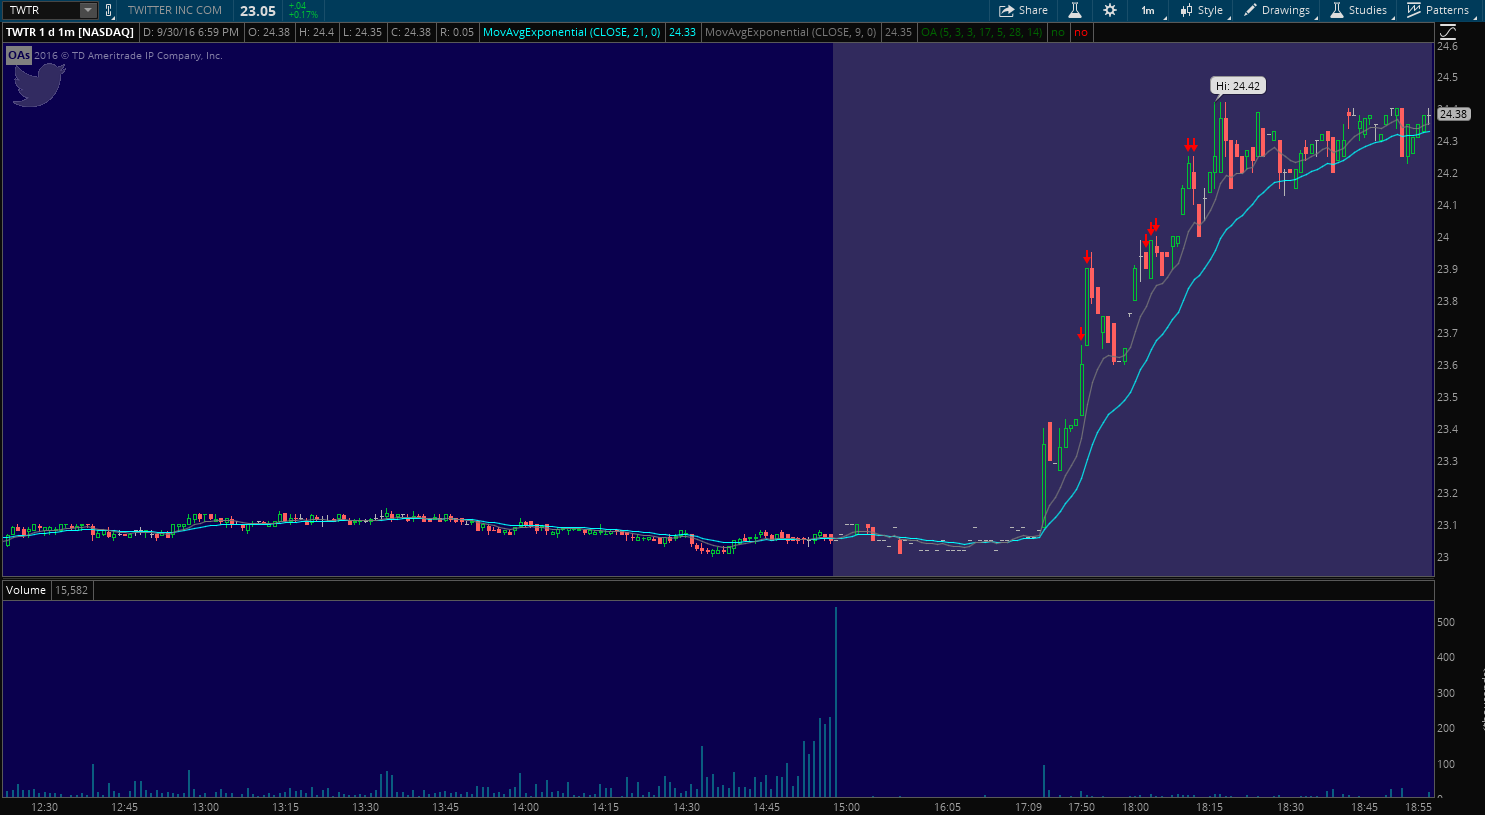Screen dimensions: 1485x815
Task: Click the OAs badge in chart corner
Action: point(18,56)
